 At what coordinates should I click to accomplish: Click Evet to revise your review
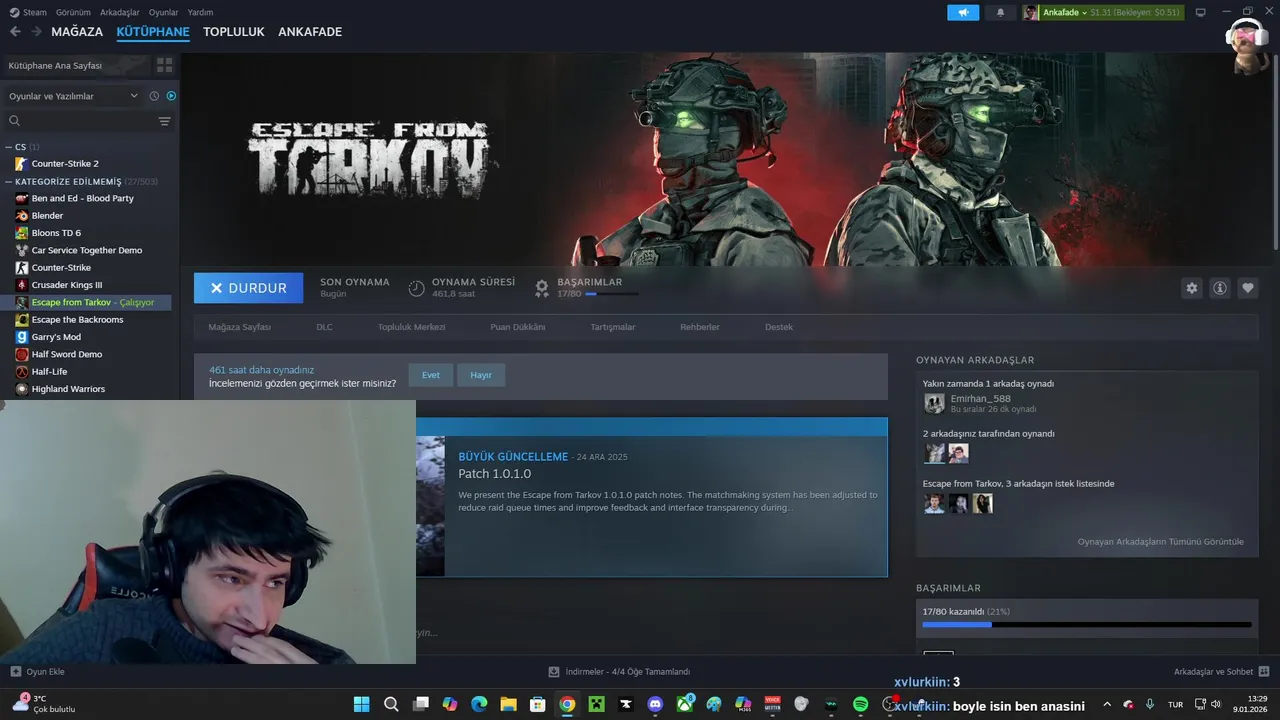[430, 375]
